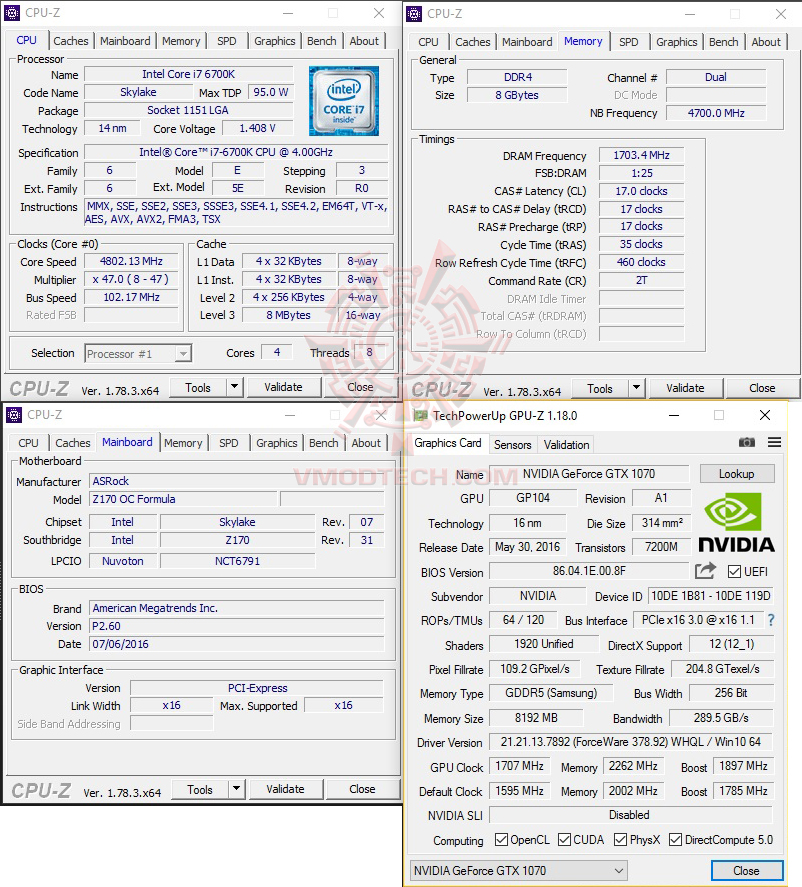
Task: Click the NVIDIA logo in GPU-Z
Action: point(736,522)
